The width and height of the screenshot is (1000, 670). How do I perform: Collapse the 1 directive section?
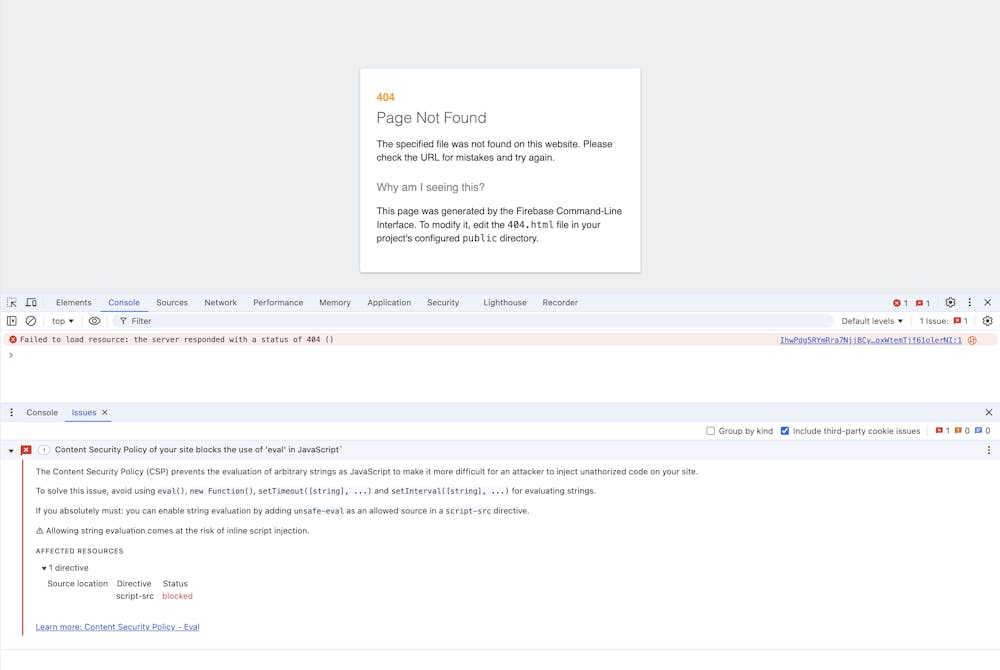tap(44, 568)
